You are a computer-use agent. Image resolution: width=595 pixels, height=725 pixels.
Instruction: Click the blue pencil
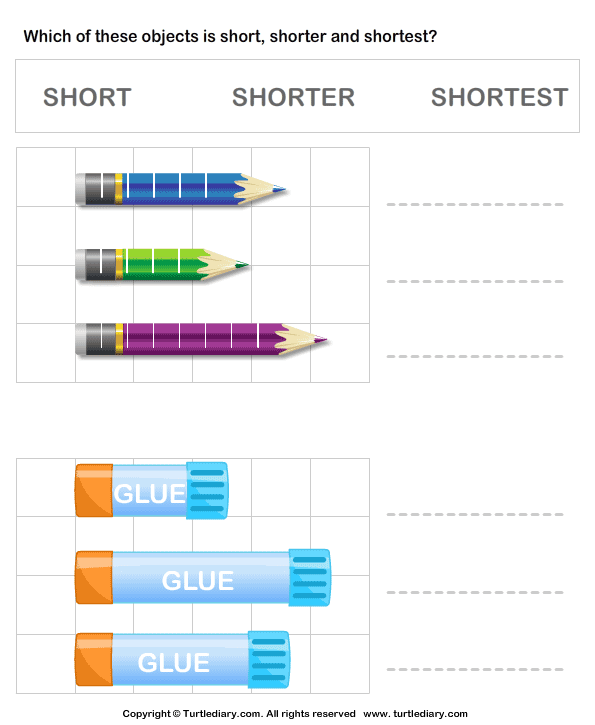181,189
